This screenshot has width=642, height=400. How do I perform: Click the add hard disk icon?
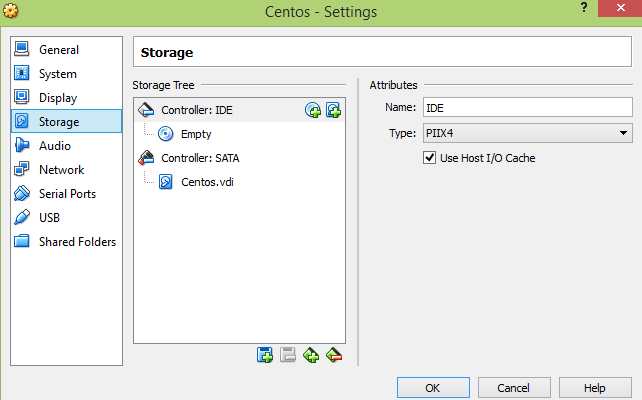coord(333,110)
